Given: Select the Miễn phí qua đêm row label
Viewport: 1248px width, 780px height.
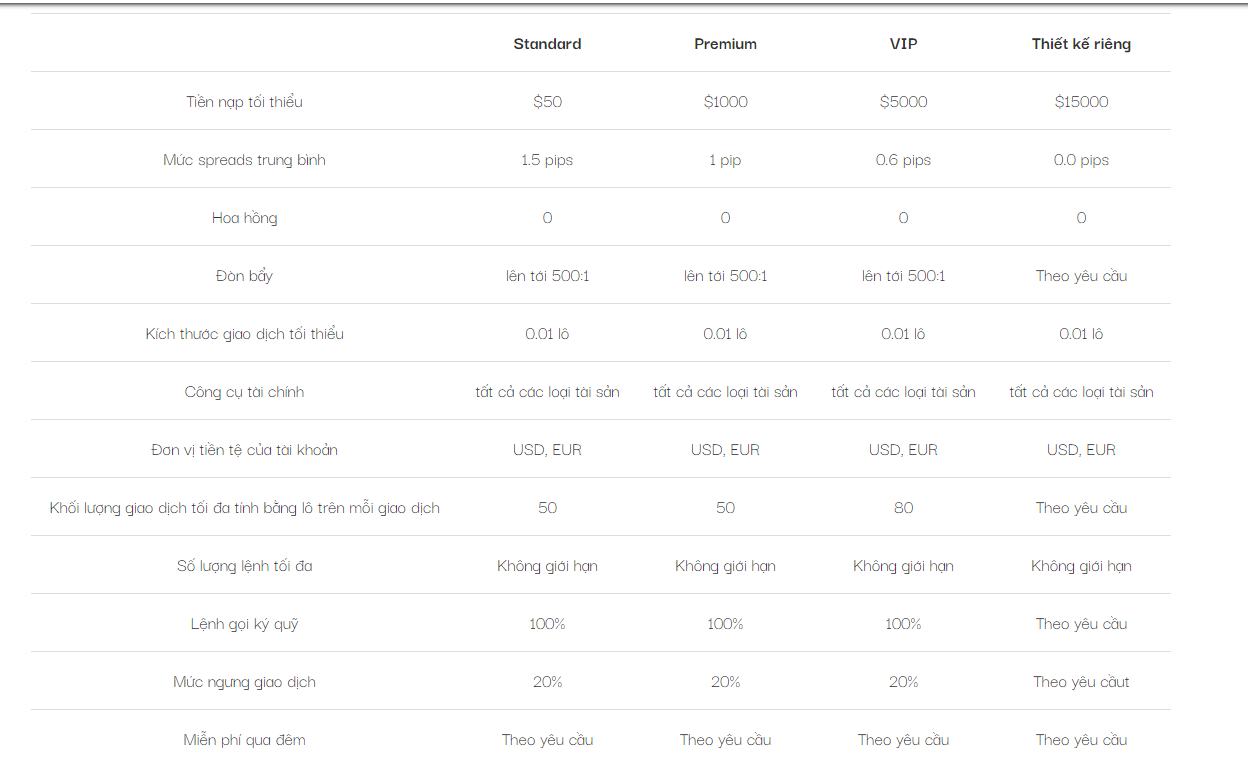Looking at the screenshot, I should click(244, 740).
